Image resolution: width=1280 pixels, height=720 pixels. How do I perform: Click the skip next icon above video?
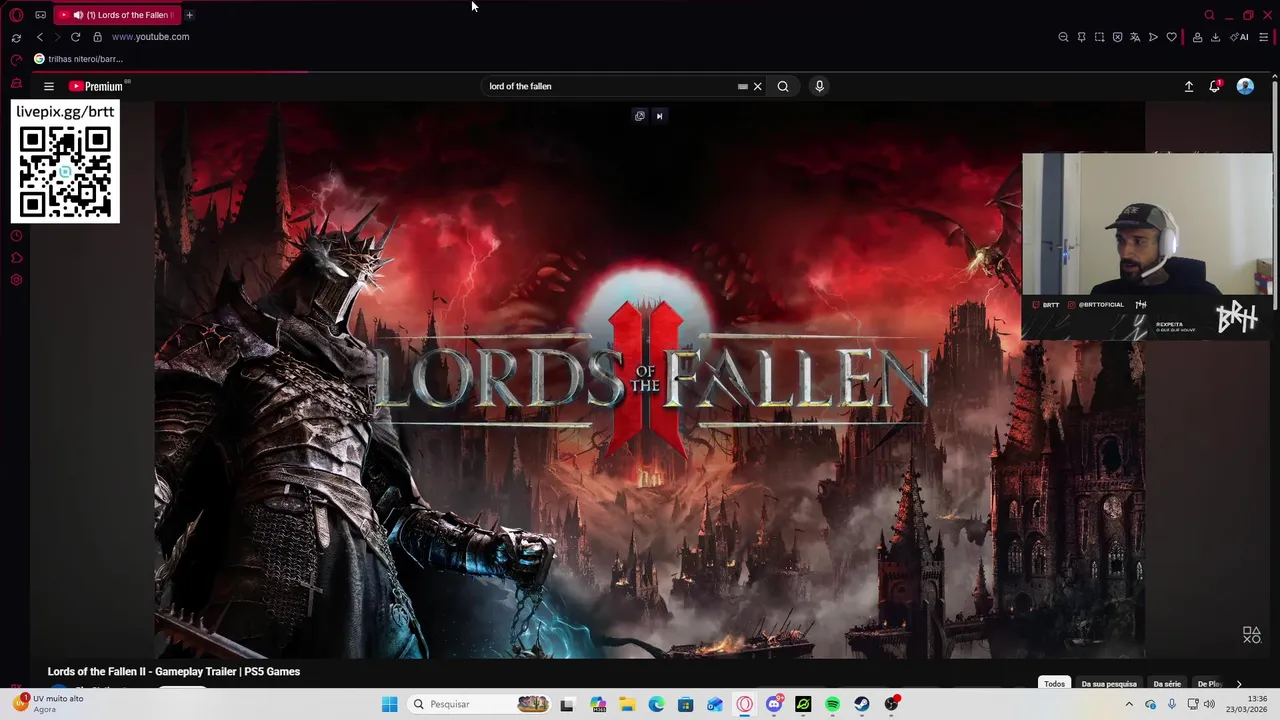[x=659, y=116]
